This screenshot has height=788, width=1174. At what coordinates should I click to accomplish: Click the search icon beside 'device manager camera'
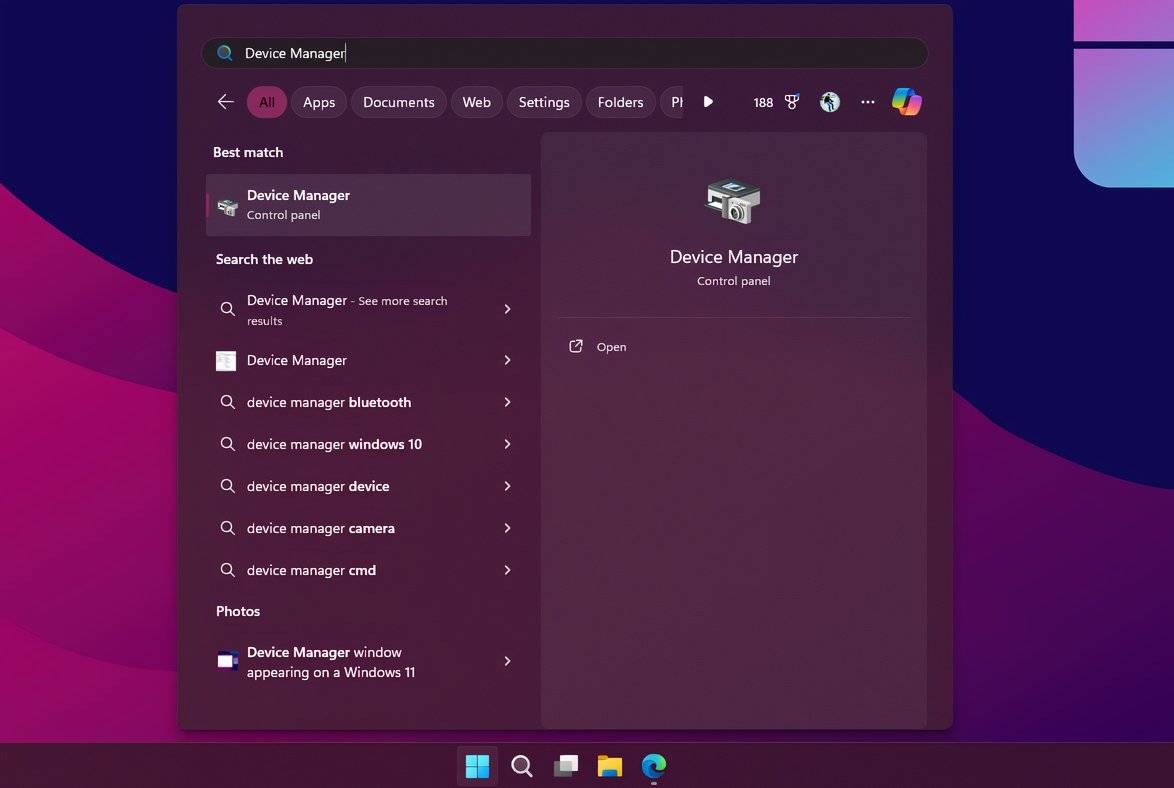pyautogui.click(x=228, y=528)
